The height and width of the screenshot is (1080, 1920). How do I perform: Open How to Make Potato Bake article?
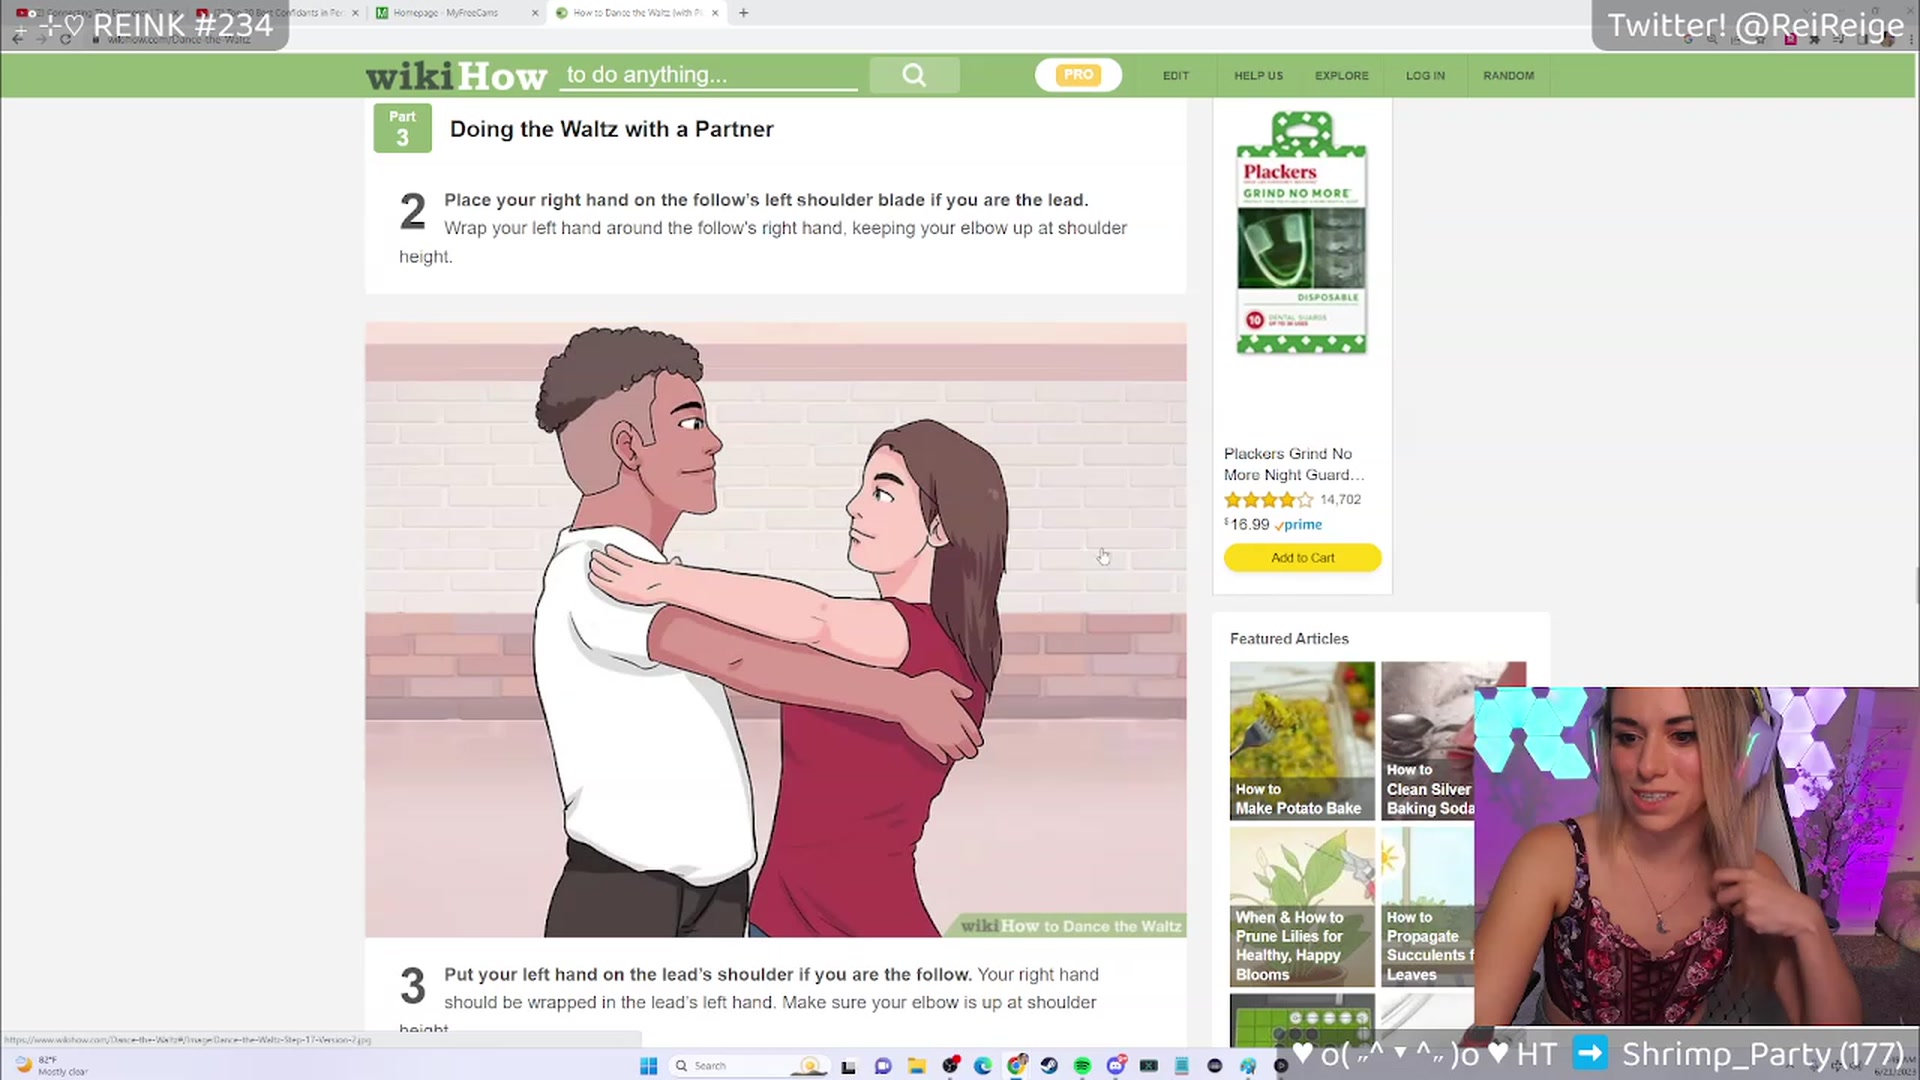(1302, 741)
